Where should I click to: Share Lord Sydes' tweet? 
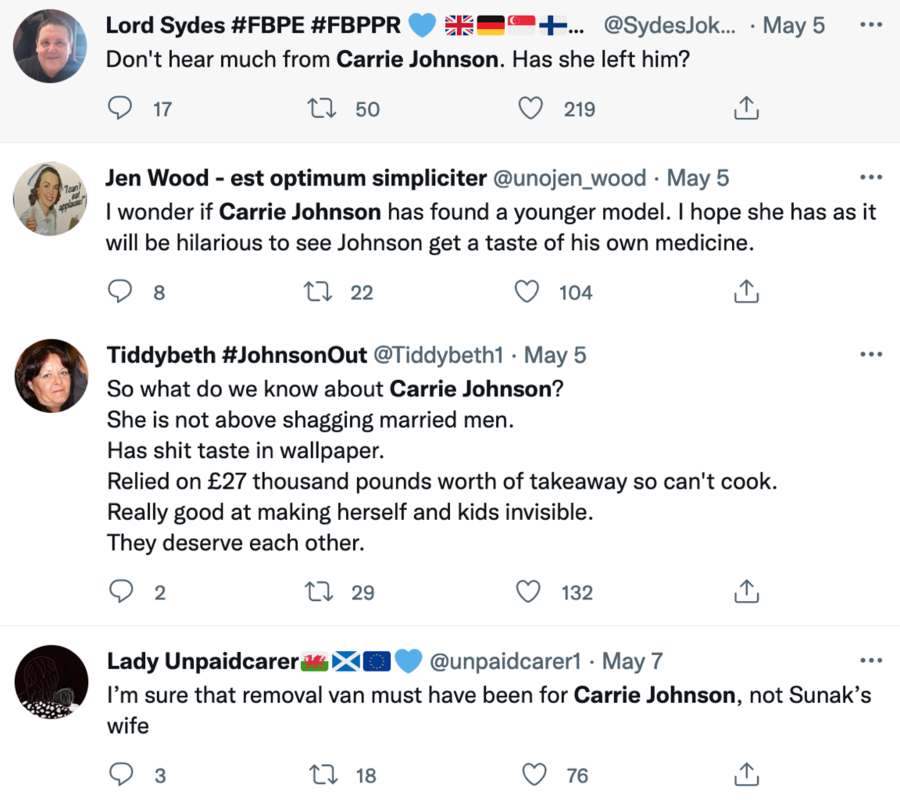[x=746, y=109]
